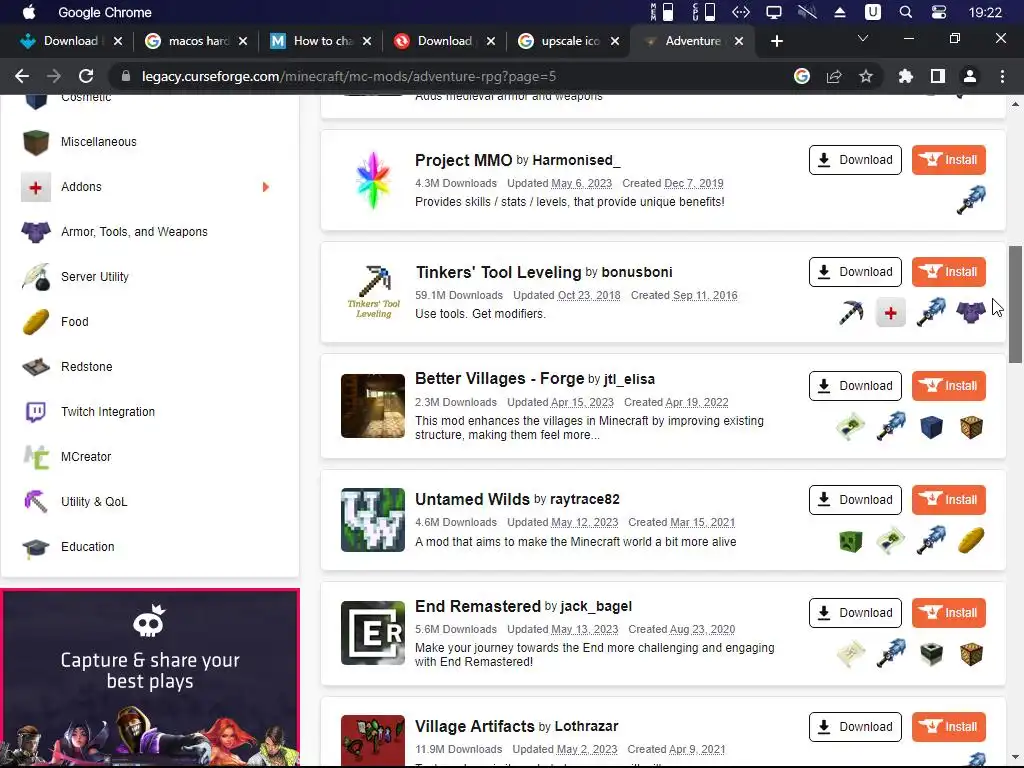Click note block icon on End Remastered

[x=971, y=653]
